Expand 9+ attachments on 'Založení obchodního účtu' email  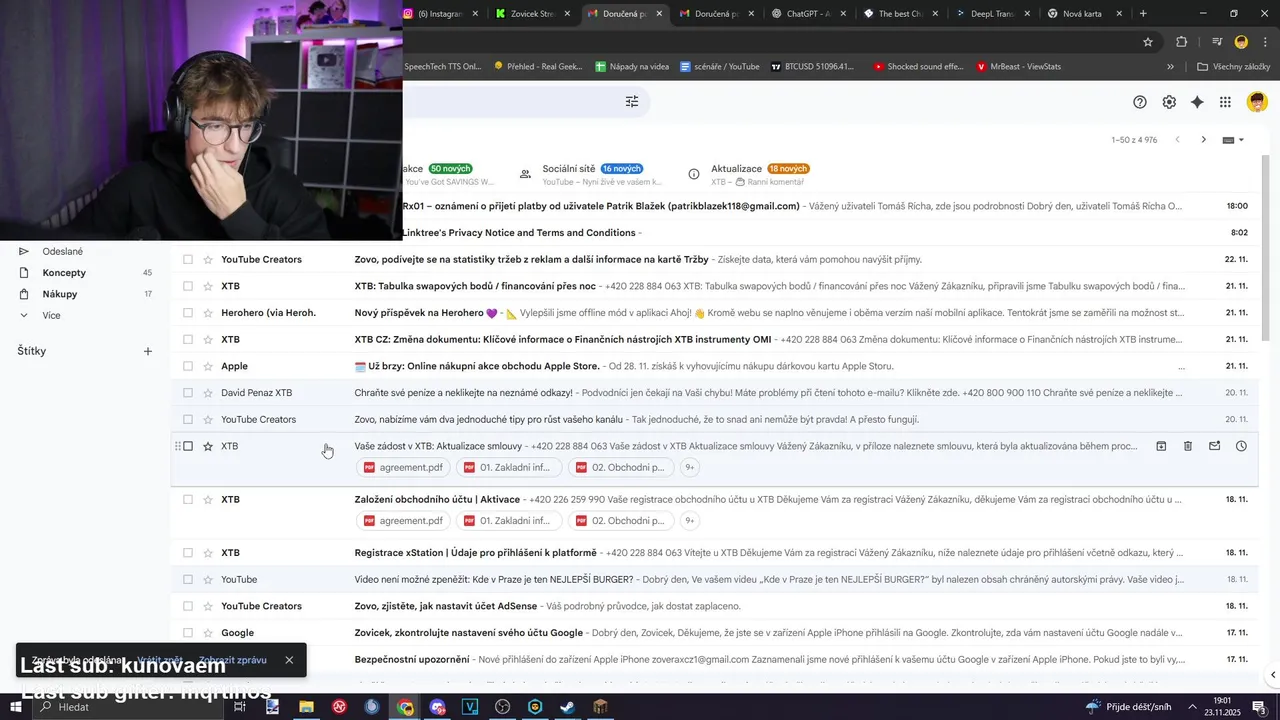(x=689, y=520)
